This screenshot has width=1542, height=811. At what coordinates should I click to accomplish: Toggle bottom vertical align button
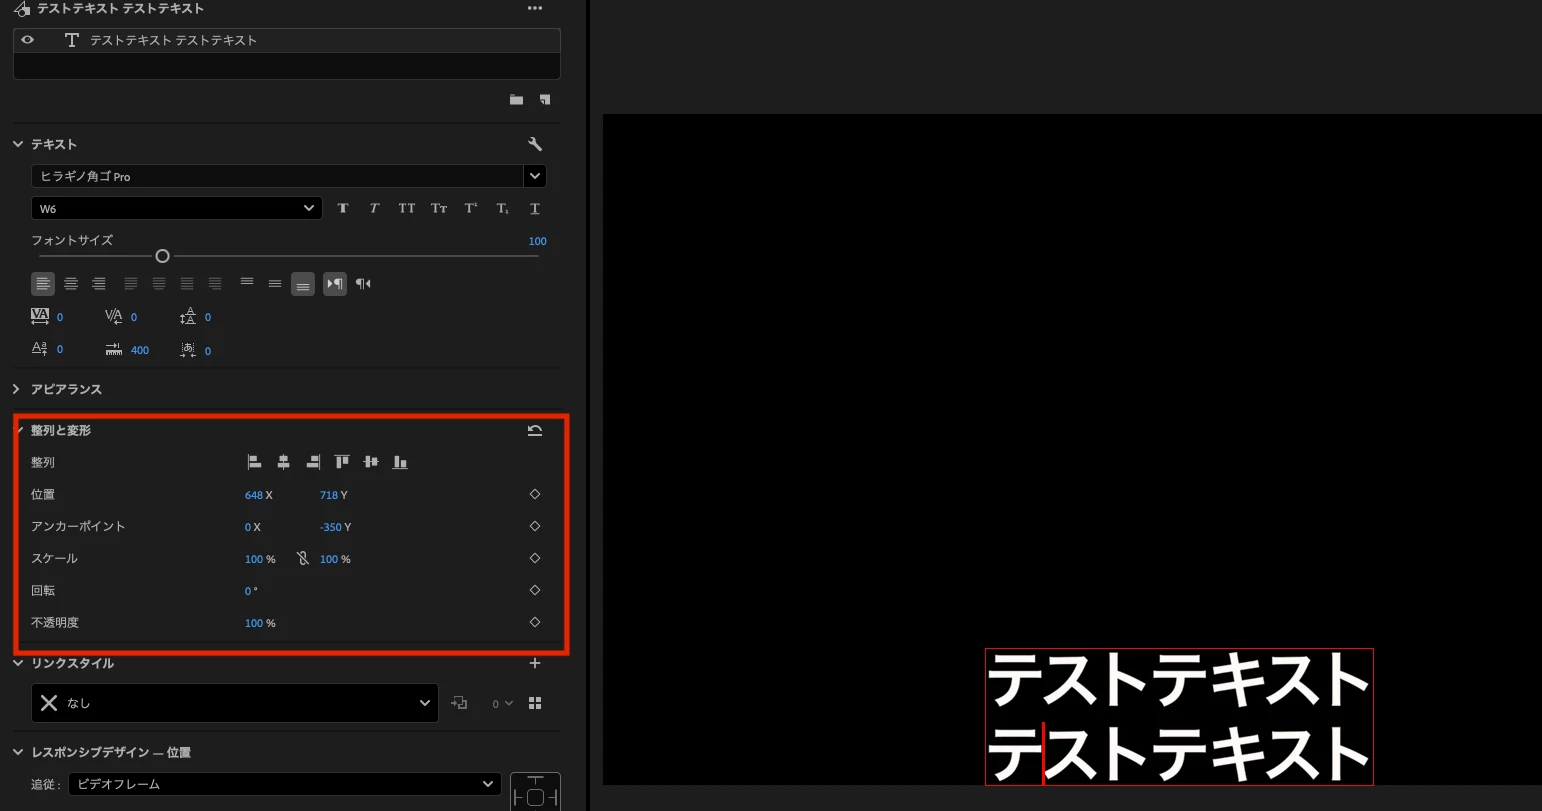coord(303,285)
